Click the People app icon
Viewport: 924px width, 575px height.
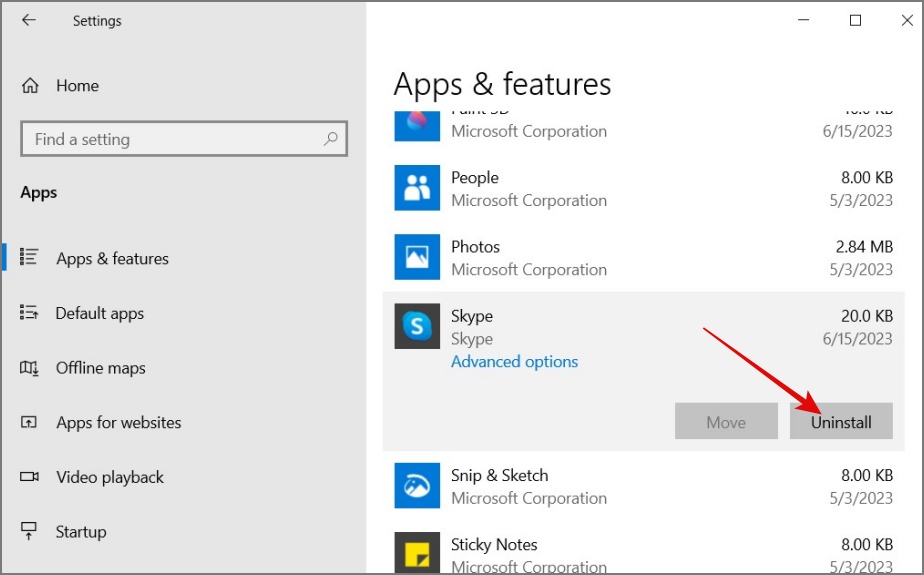point(417,188)
